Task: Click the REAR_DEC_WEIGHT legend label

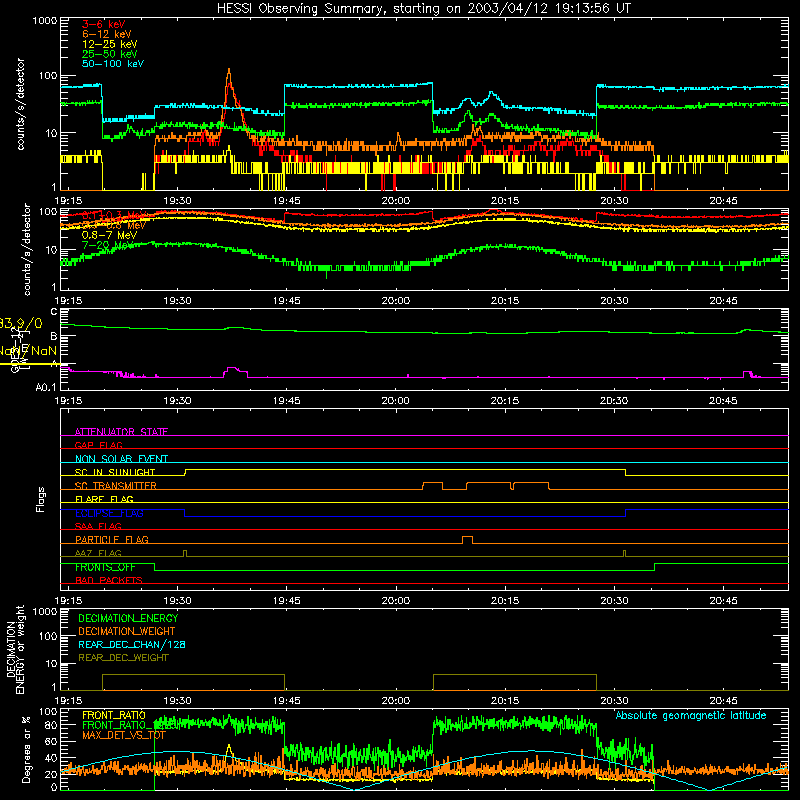Action: point(123,658)
